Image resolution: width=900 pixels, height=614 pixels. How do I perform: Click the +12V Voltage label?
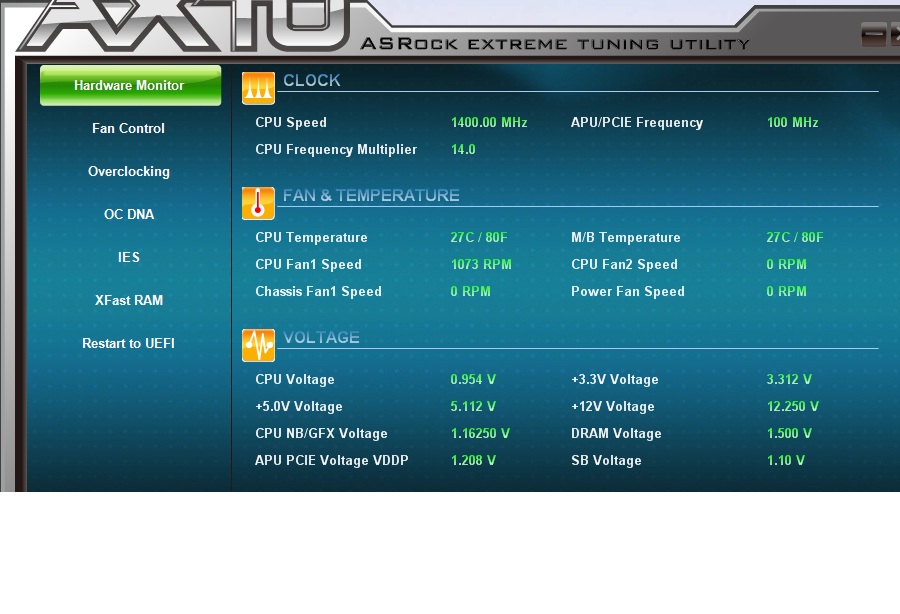coord(613,407)
